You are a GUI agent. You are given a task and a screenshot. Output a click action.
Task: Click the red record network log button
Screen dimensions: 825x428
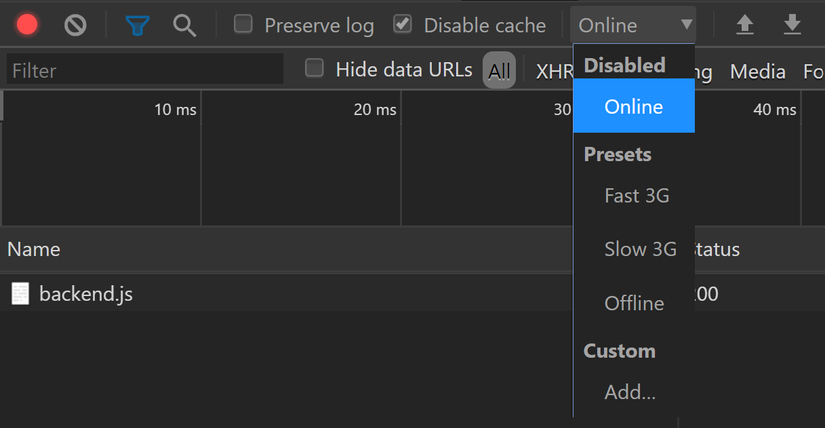click(x=27, y=25)
